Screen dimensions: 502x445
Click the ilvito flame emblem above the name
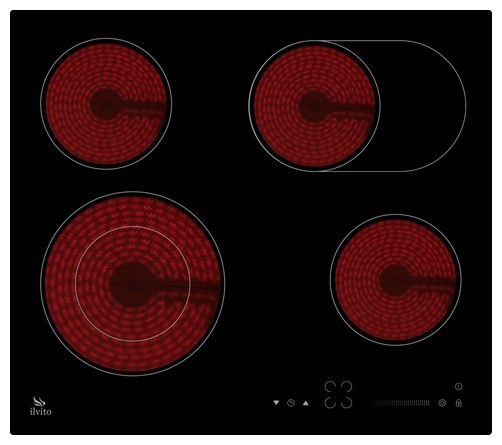pos(39,401)
